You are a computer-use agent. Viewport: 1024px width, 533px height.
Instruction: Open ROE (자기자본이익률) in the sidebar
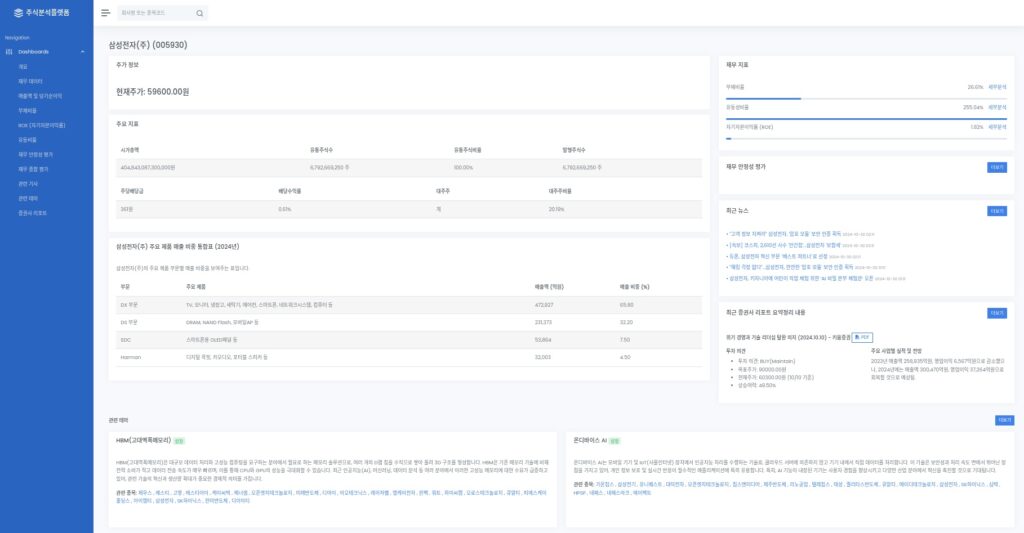point(42,125)
